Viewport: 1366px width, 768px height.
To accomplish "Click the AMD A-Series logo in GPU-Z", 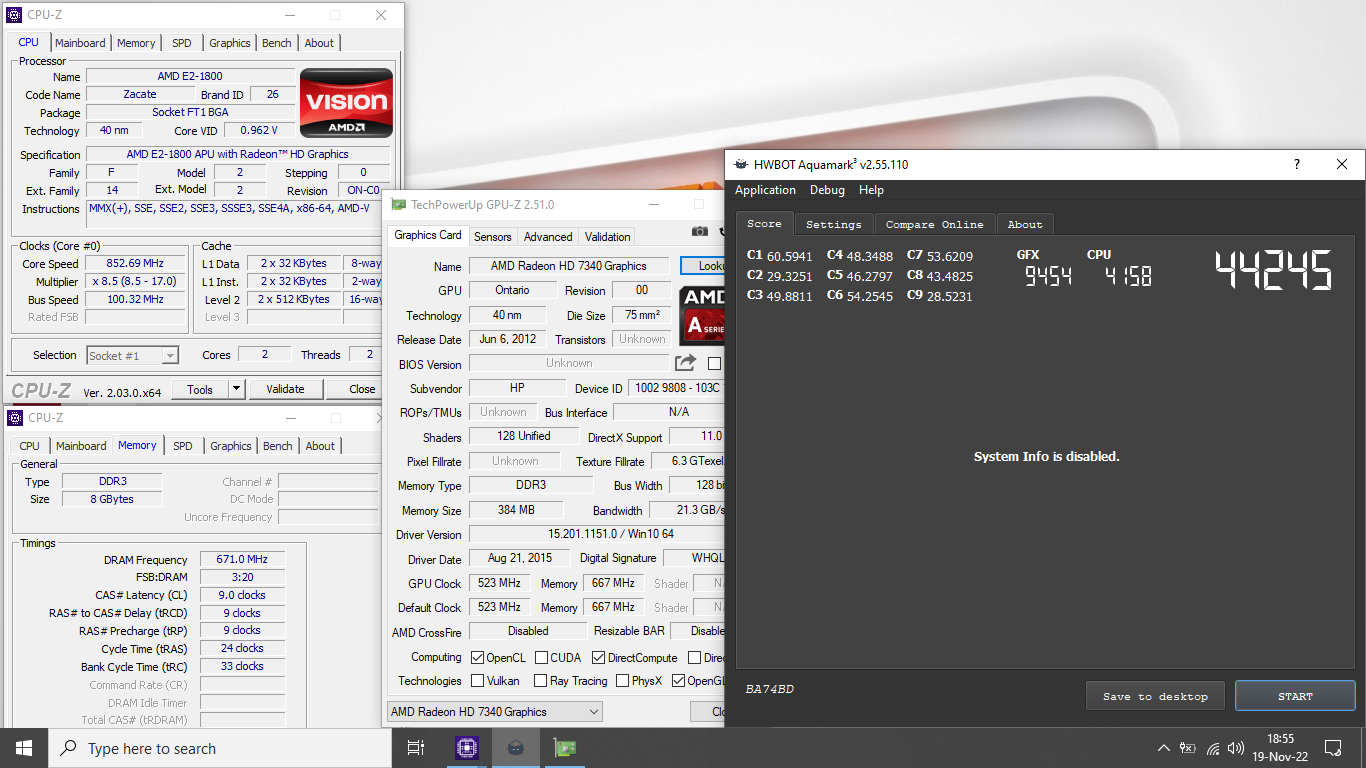I will [x=702, y=316].
